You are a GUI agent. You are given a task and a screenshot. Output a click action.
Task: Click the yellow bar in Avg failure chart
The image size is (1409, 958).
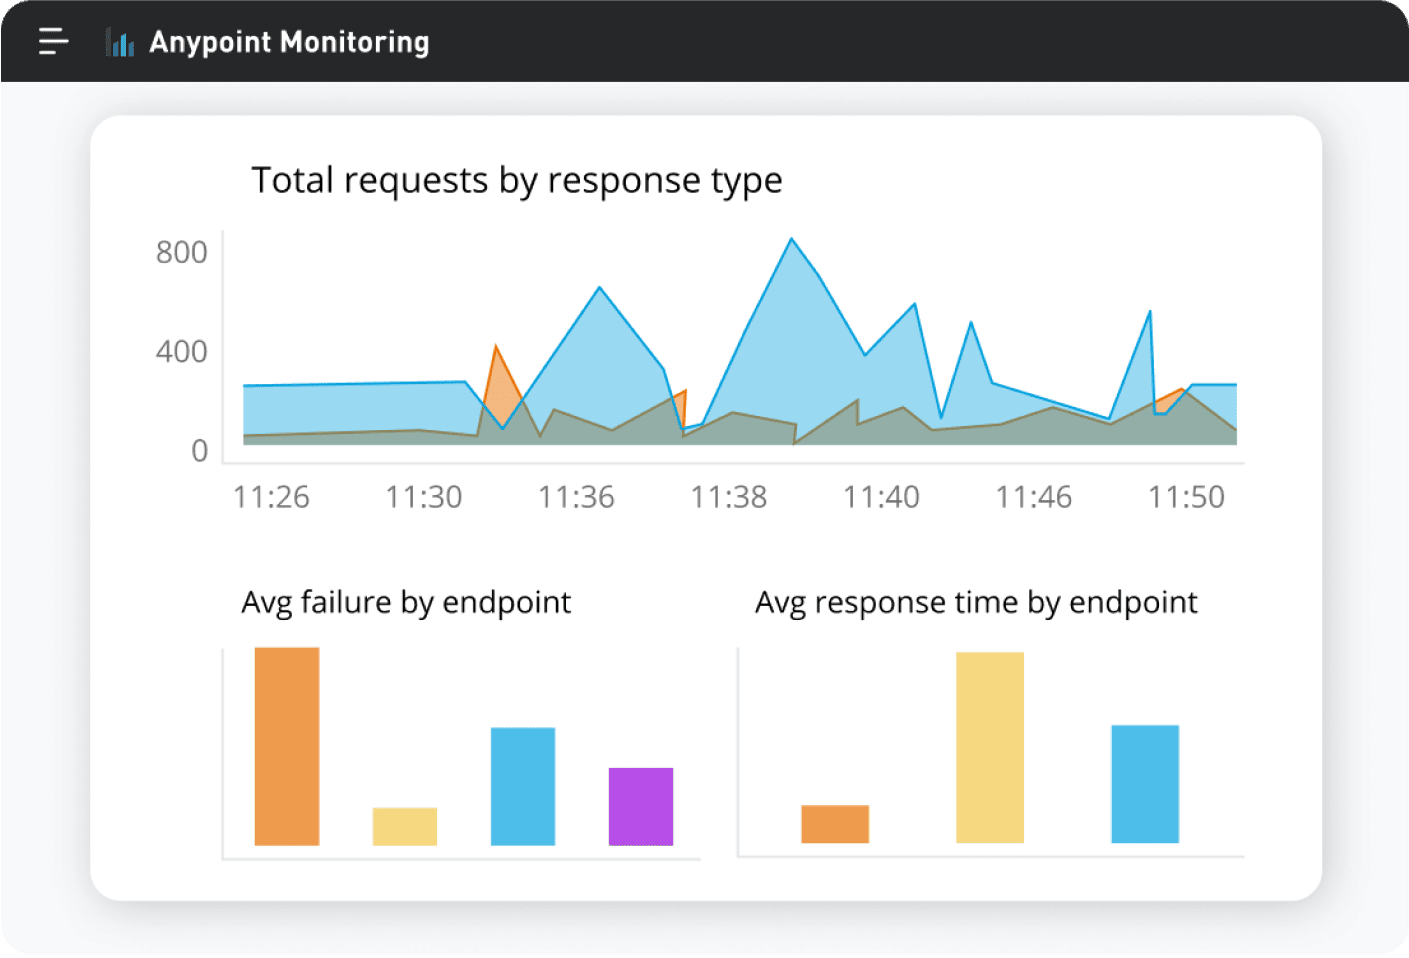coord(404,826)
